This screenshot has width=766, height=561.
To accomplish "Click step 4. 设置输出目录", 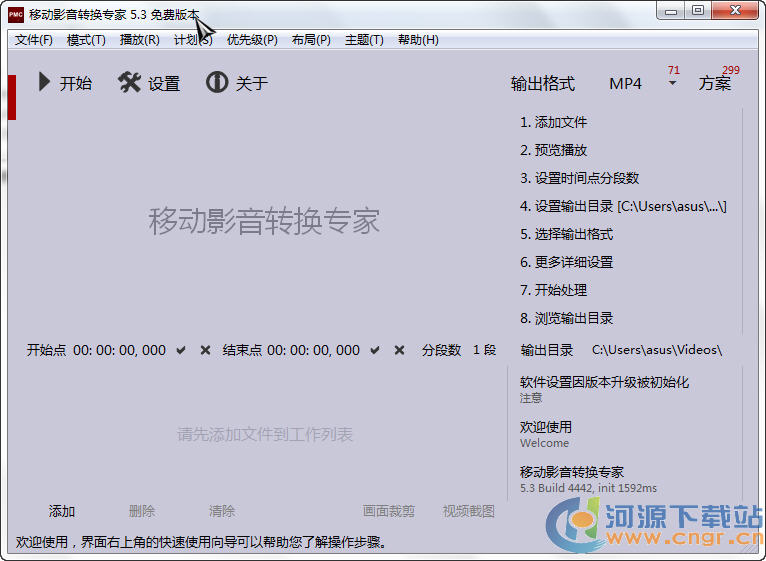I will click(623, 206).
